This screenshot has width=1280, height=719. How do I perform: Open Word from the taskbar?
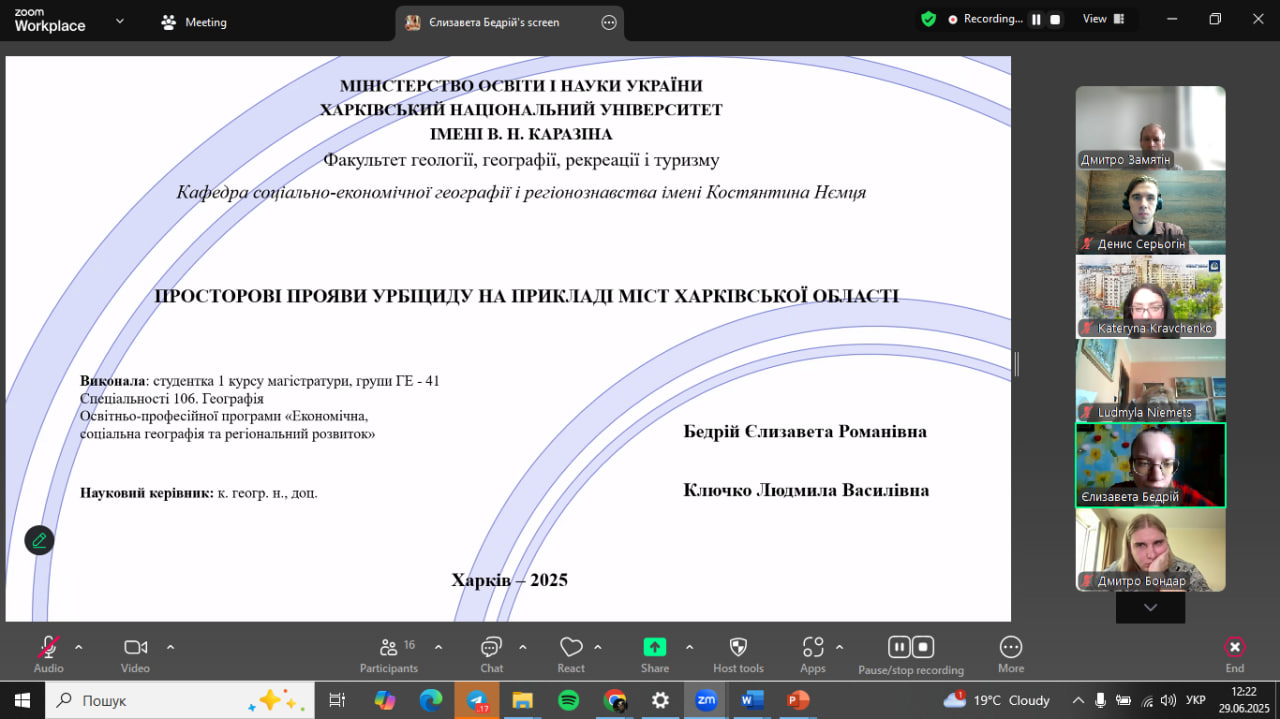coord(752,700)
